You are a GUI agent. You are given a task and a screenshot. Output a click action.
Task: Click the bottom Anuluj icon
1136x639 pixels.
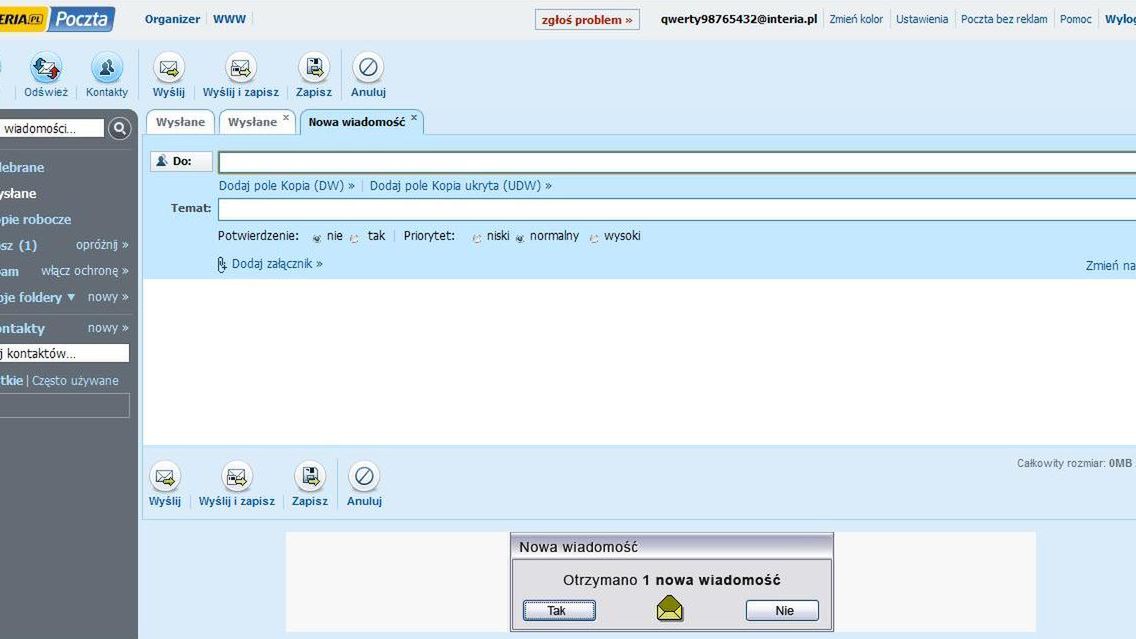(364, 477)
